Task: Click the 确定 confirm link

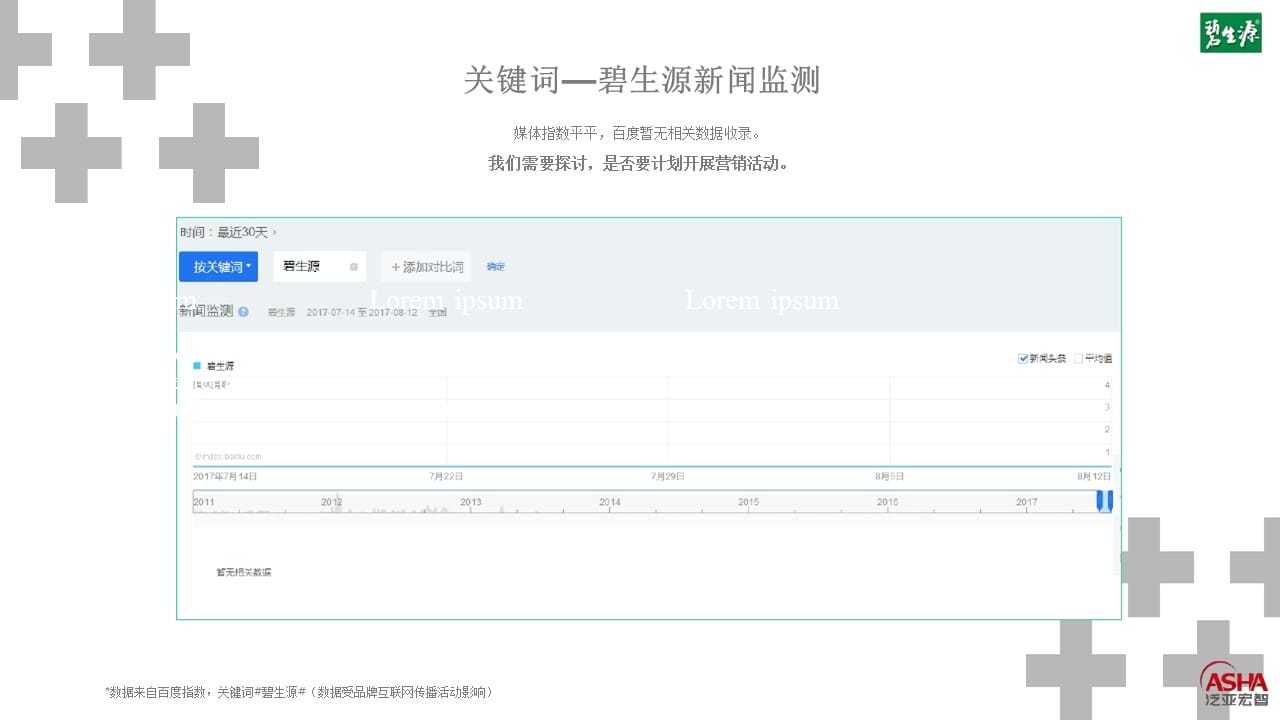Action: (496, 267)
